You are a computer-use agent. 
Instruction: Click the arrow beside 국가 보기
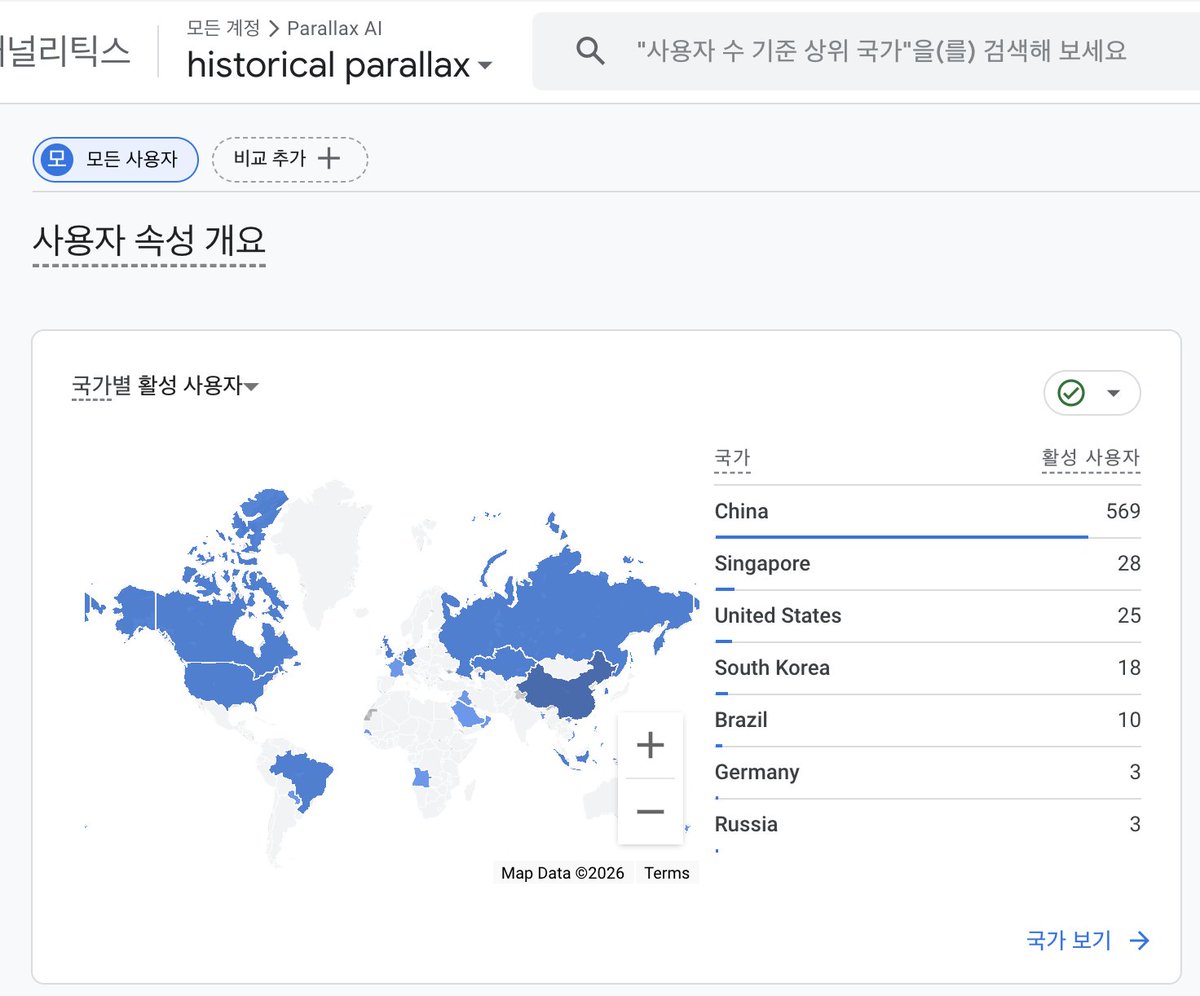coord(1139,940)
